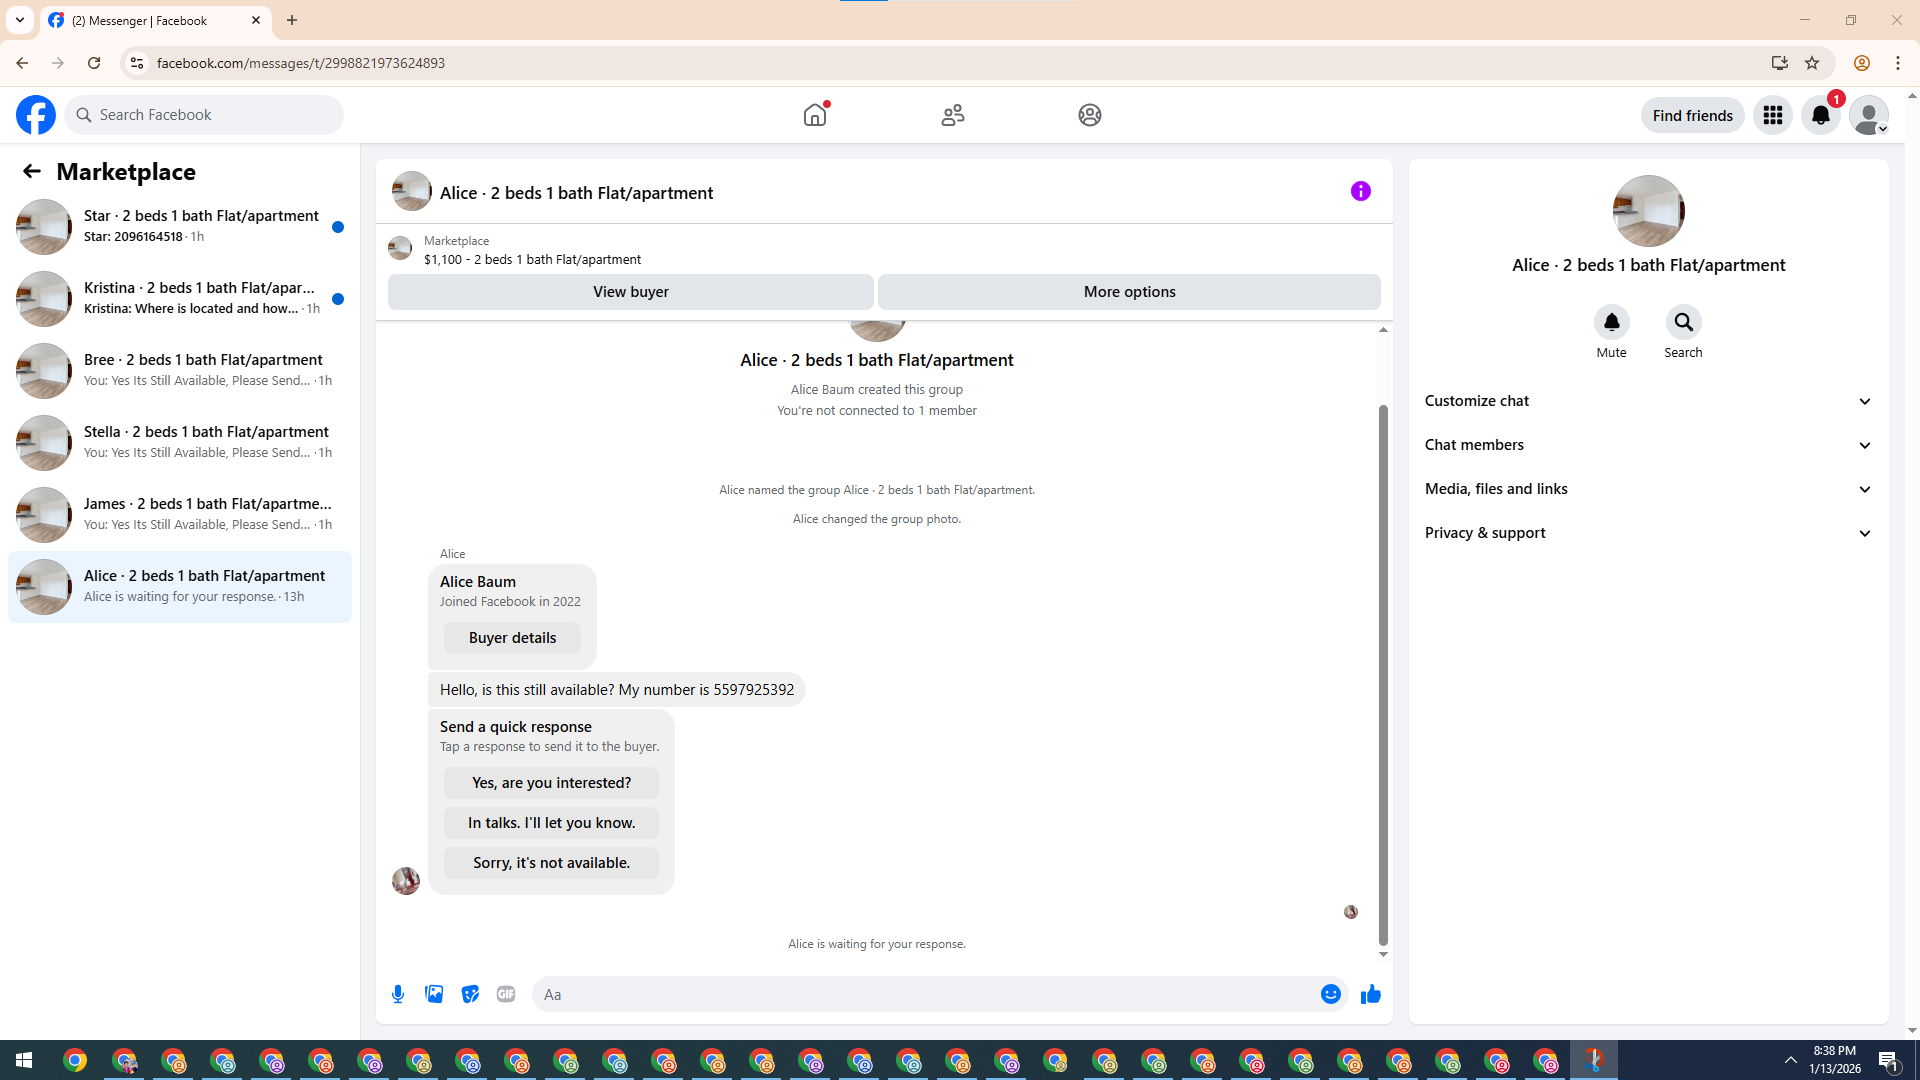Send quick response "Yes, are you interested?"
Screen dimensions: 1920x1080
[x=551, y=783]
